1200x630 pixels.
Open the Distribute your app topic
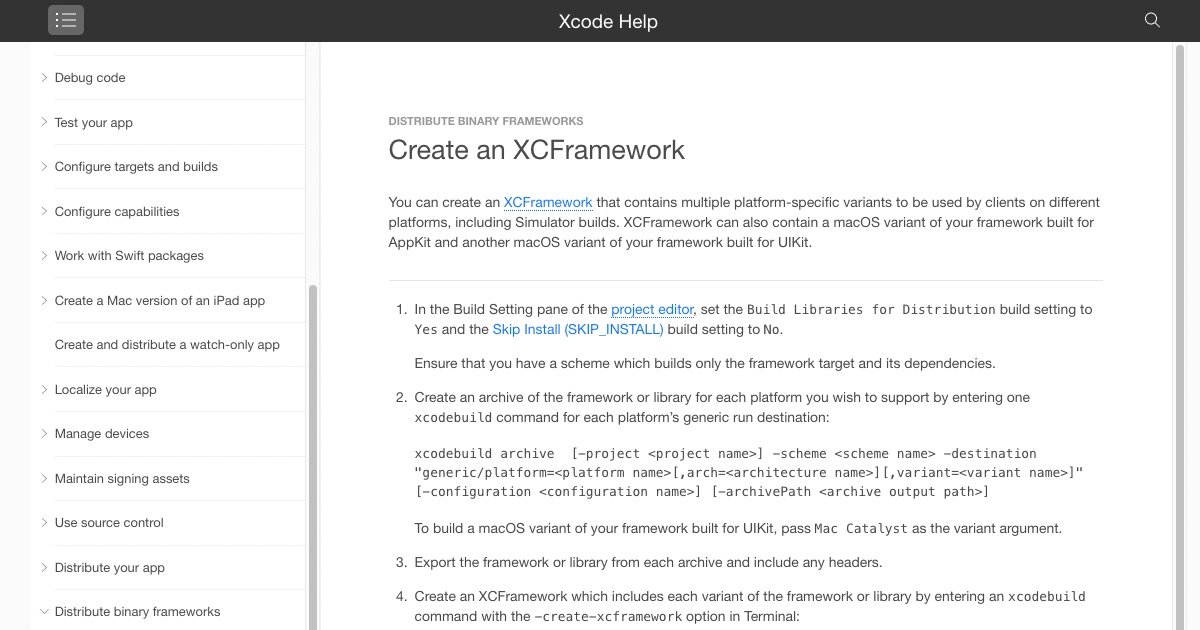pyautogui.click(x=110, y=568)
